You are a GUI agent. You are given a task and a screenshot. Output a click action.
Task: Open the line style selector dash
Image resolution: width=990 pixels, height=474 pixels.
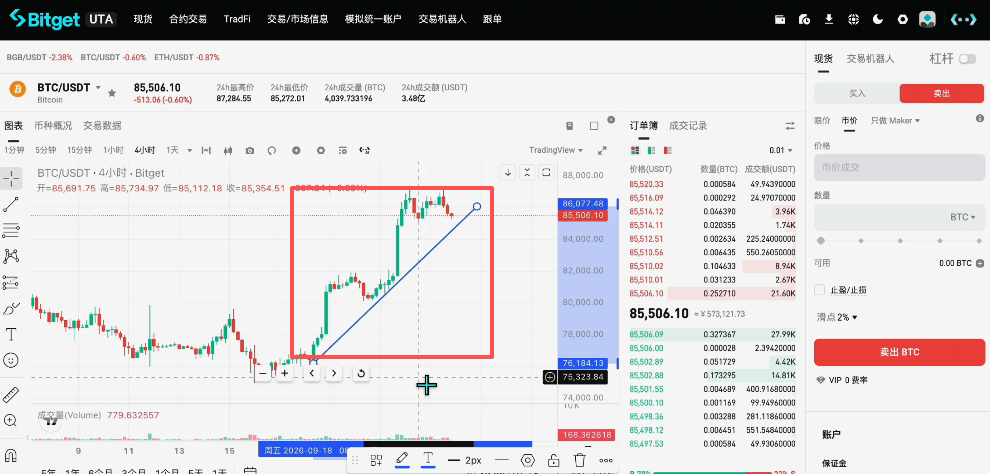pos(502,460)
